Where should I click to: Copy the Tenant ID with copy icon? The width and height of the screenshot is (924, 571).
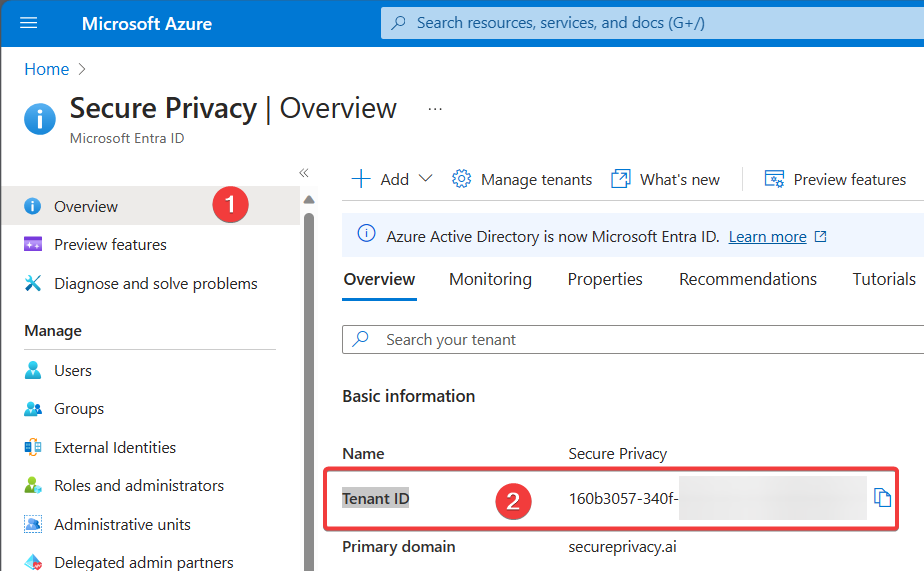[882, 498]
